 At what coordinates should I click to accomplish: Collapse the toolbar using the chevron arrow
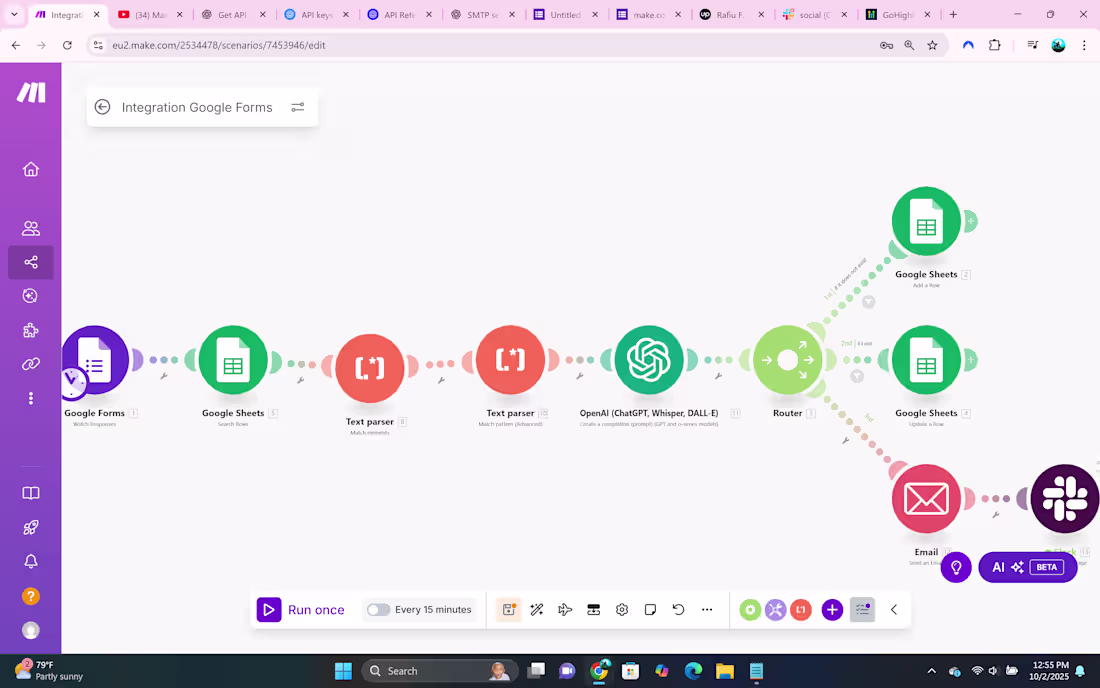click(x=893, y=609)
